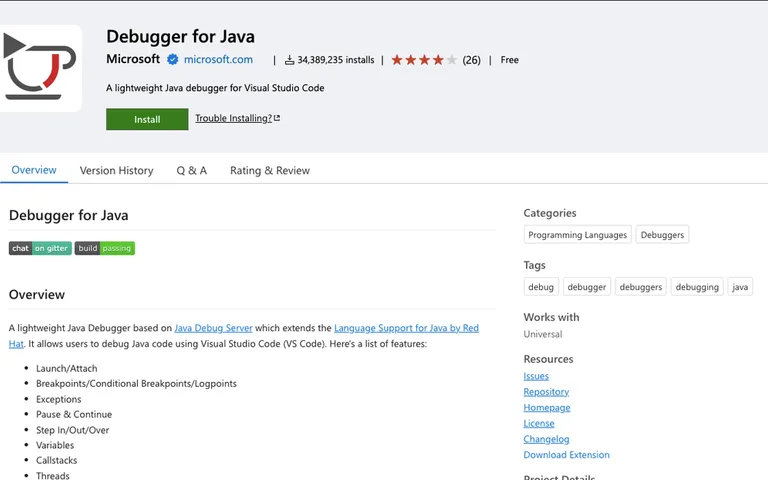Click the 34,389,235 installs text
This screenshot has width=768, height=480.
336,60
